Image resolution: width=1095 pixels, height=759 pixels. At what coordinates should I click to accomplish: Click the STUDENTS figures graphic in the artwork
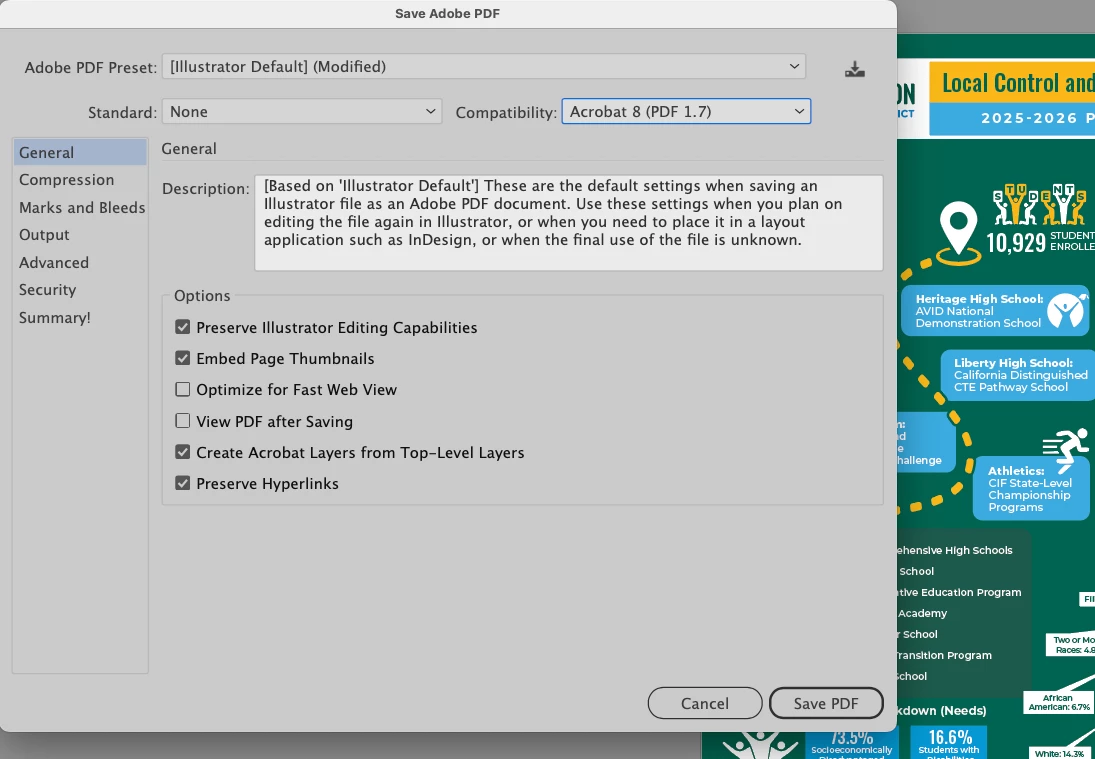[x=1040, y=204]
